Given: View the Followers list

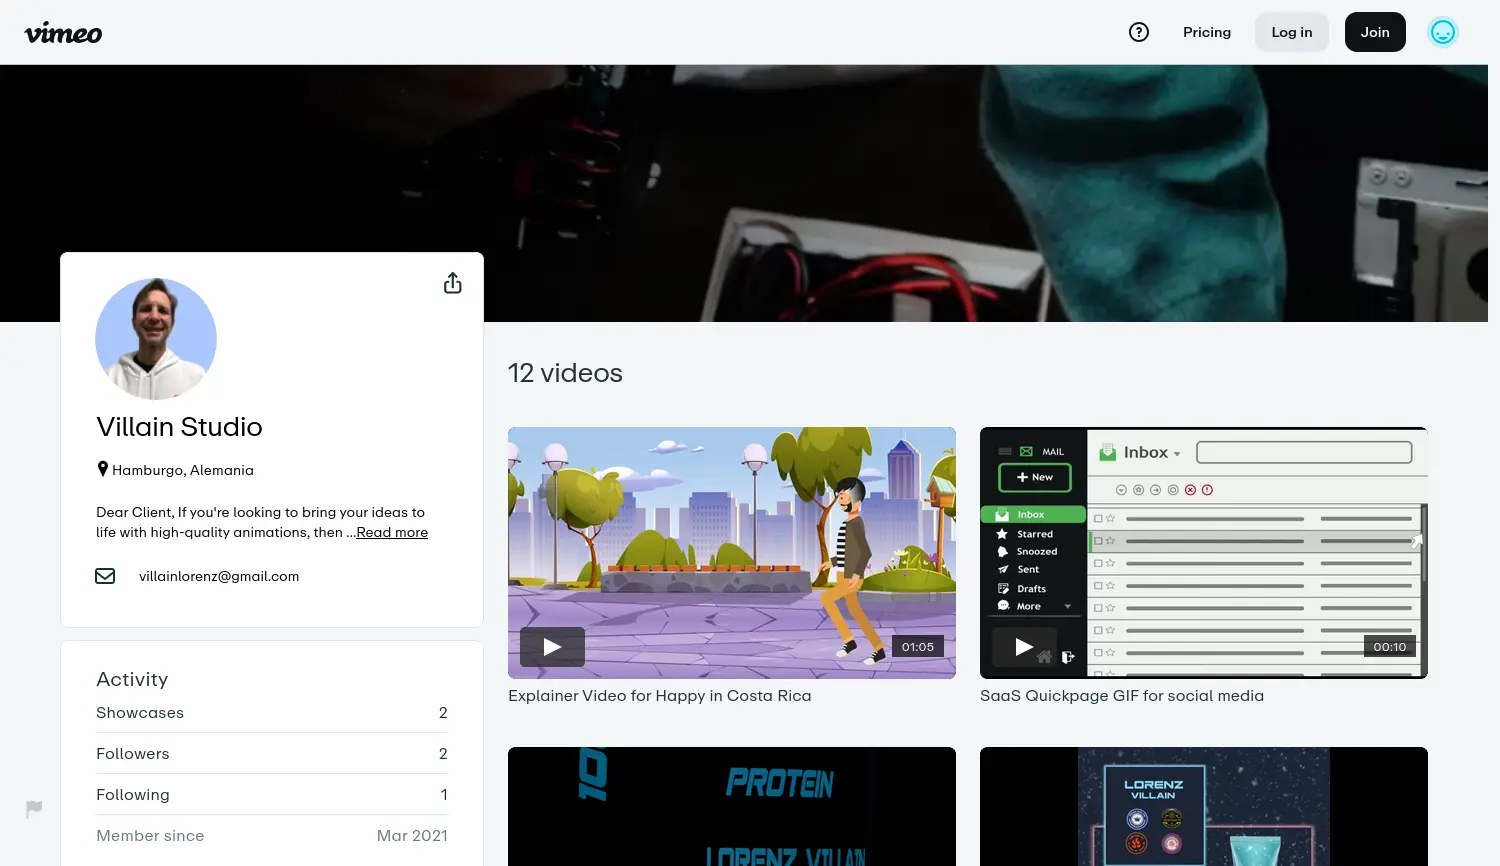Looking at the screenshot, I should click(x=132, y=753).
